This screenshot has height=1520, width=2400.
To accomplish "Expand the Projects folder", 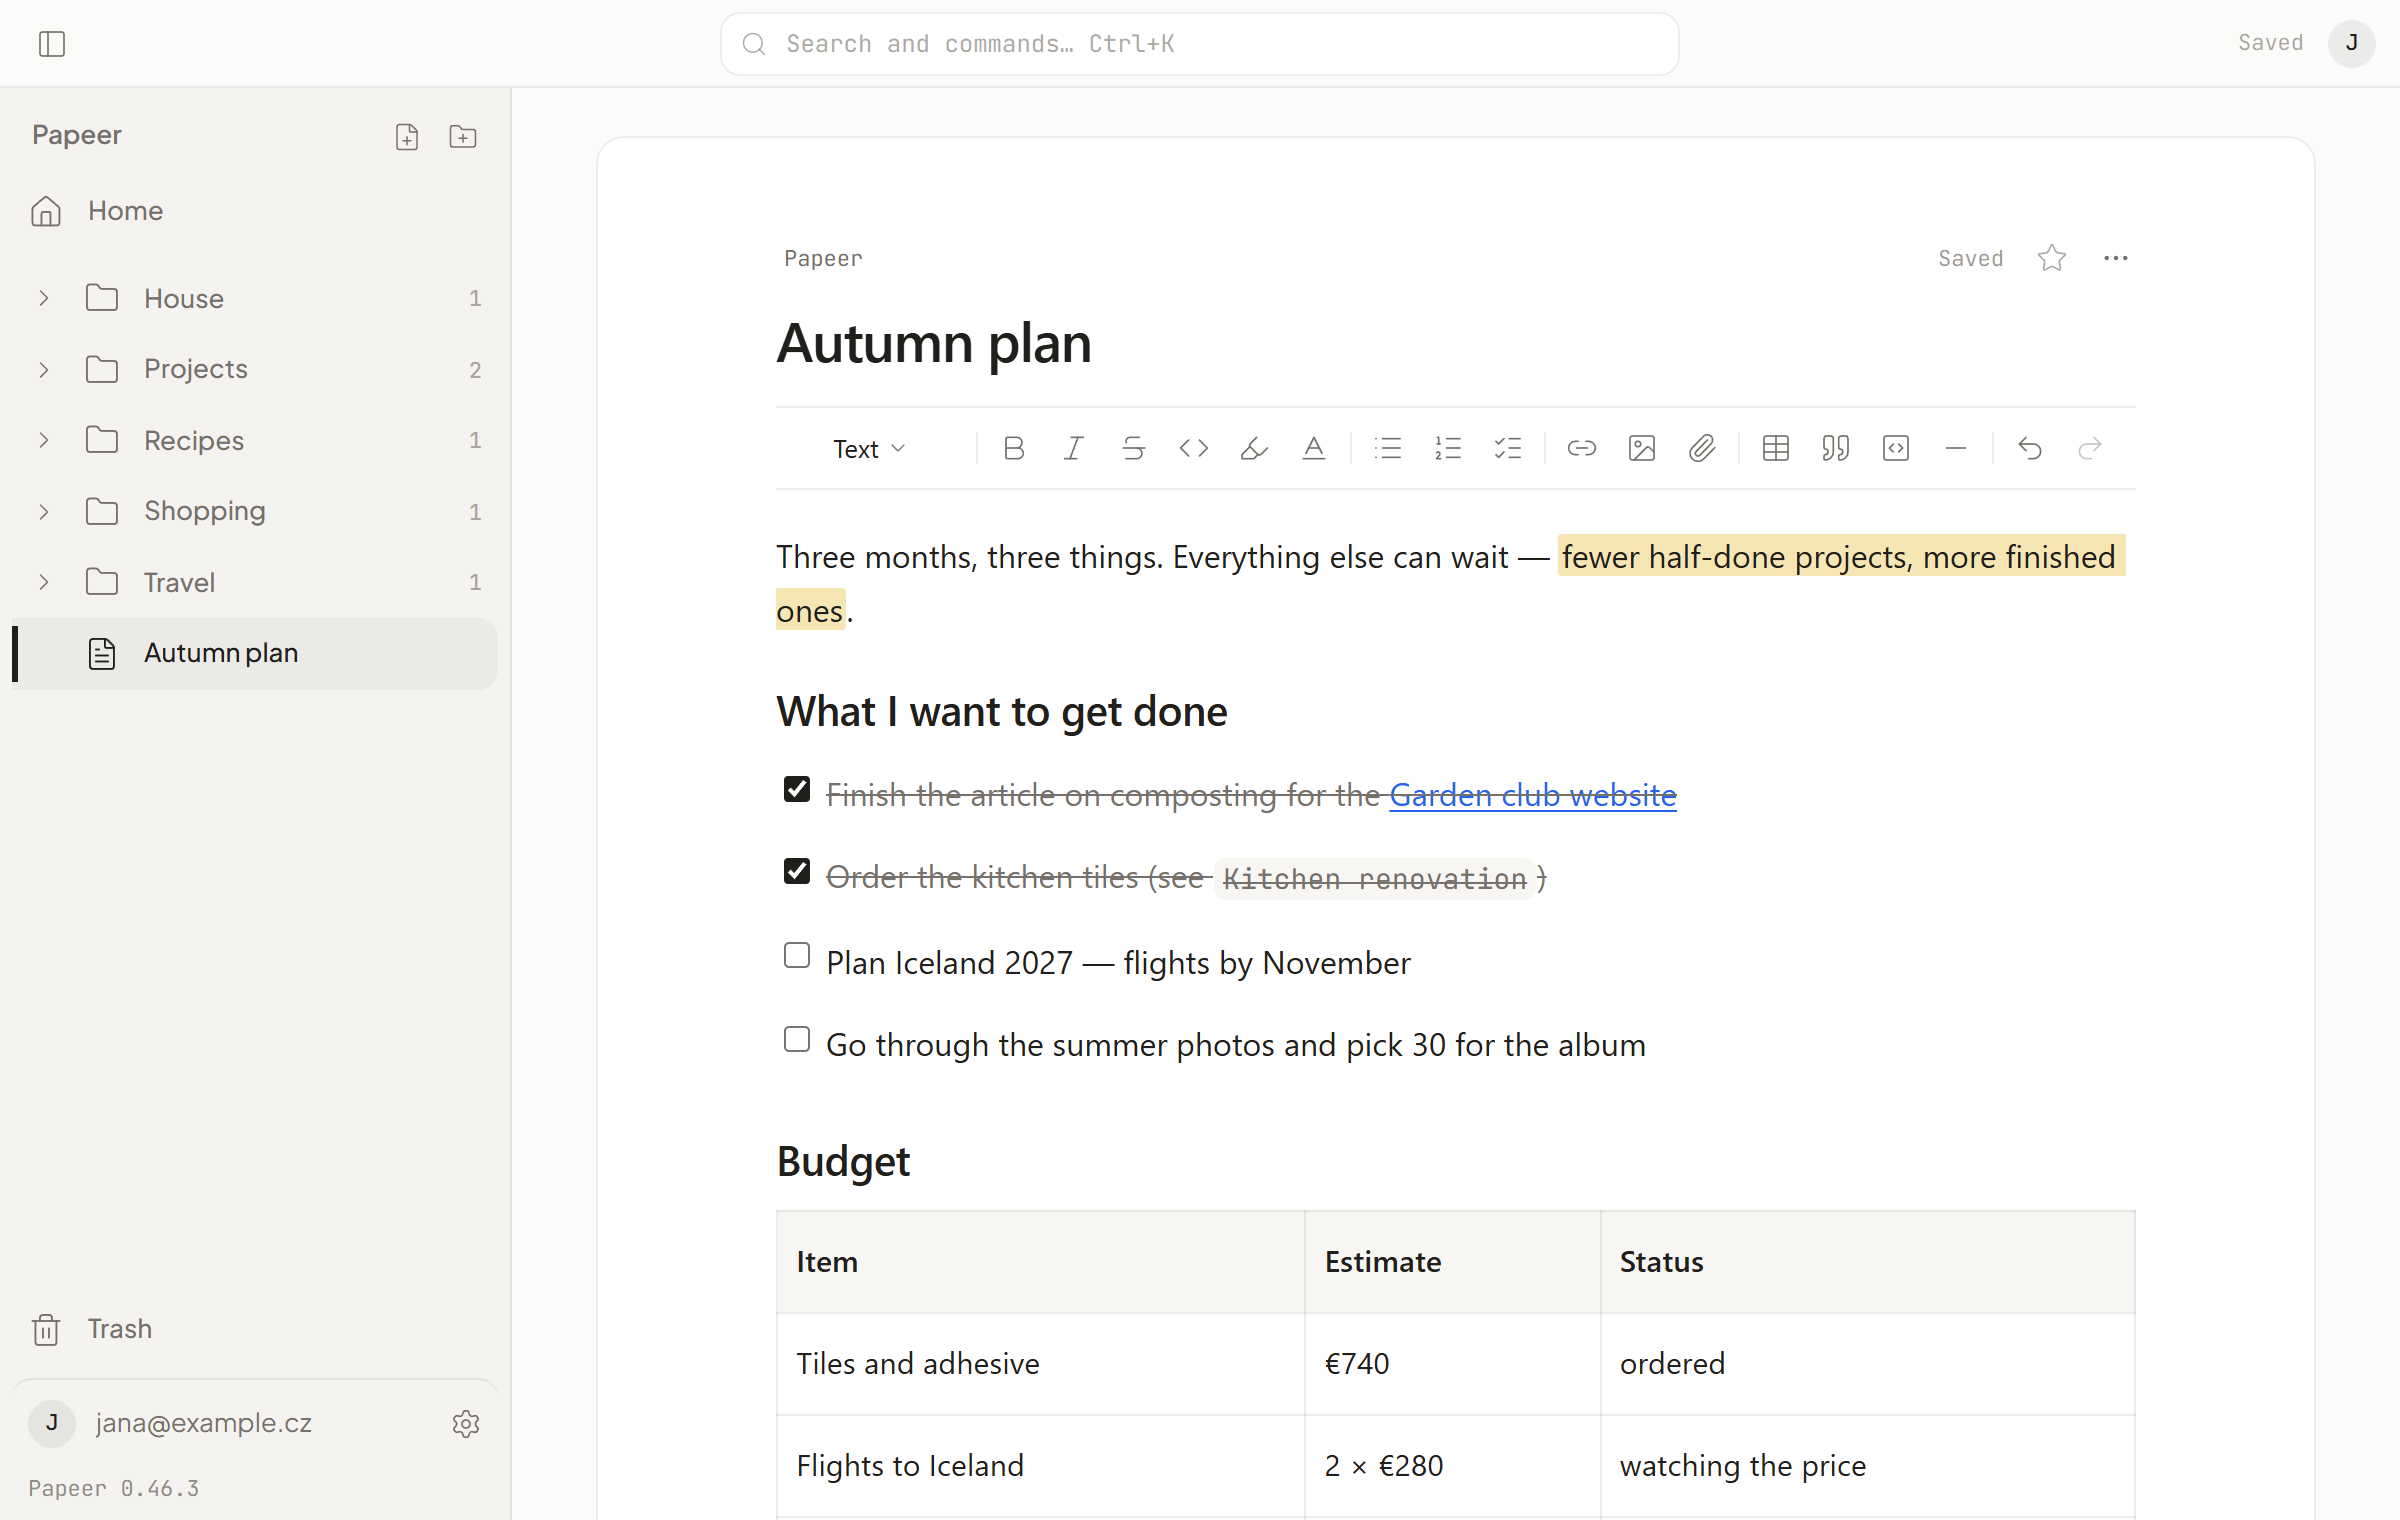I will click(x=44, y=369).
